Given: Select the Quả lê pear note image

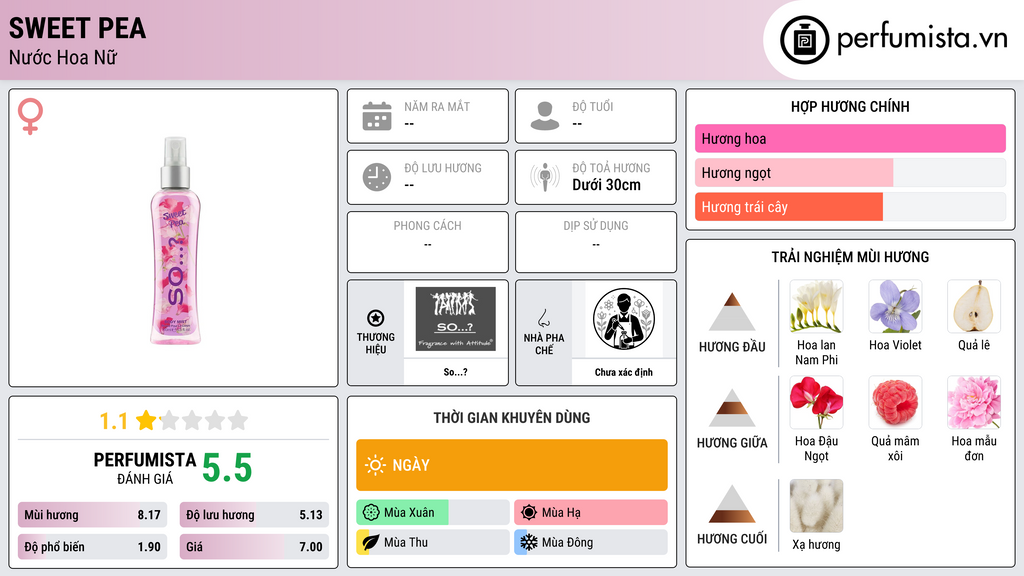Looking at the screenshot, I should tap(974, 306).
